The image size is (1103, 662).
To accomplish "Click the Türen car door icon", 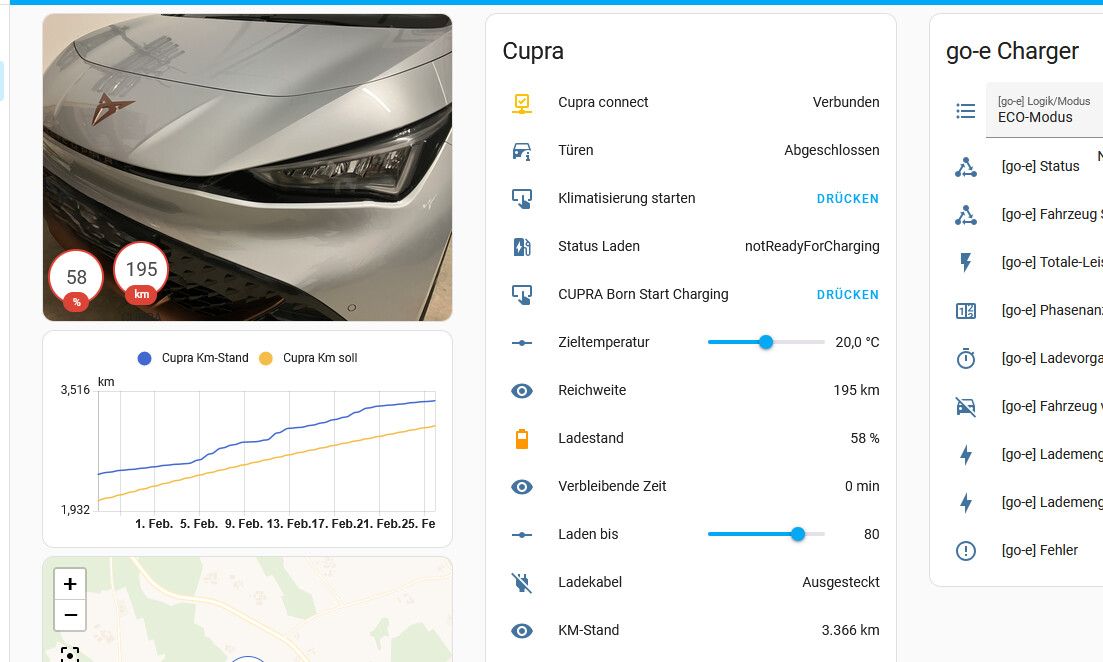I will tap(521, 151).
